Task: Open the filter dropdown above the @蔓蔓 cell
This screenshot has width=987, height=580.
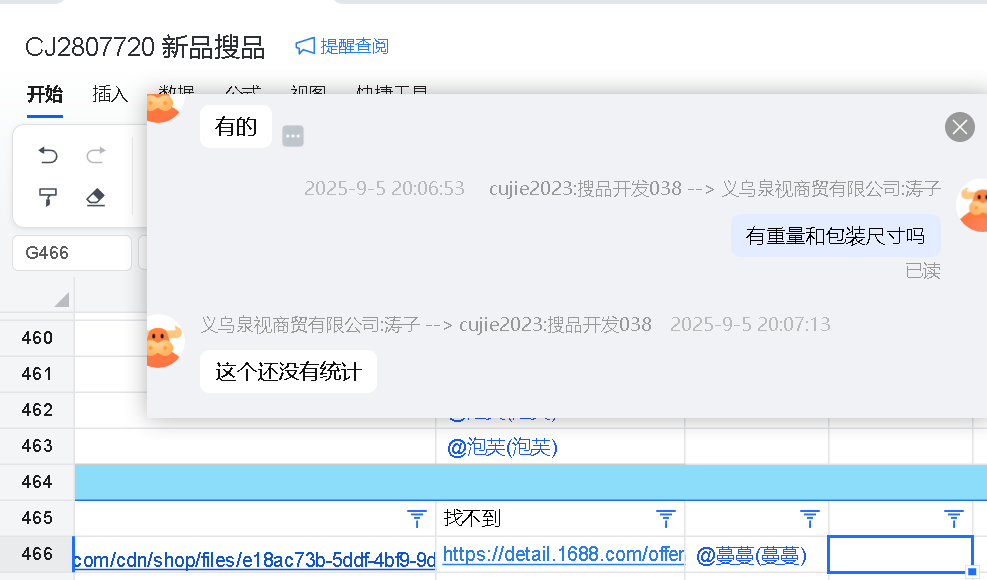Action: tap(810, 518)
